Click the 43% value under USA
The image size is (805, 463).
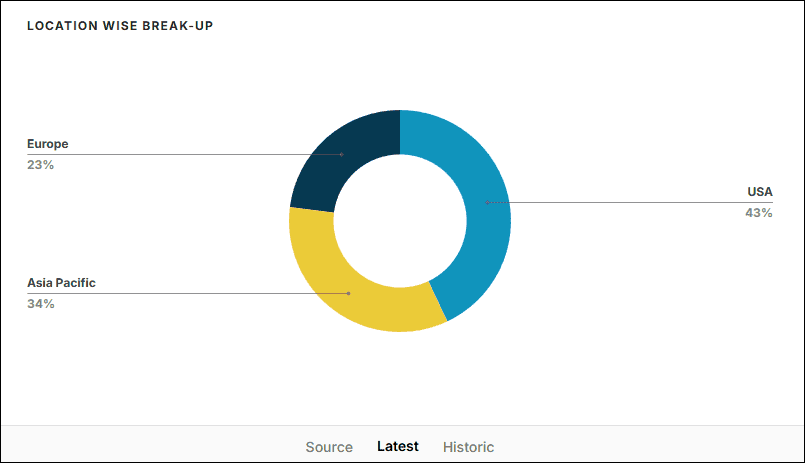pyautogui.click(x=759, y=213)
